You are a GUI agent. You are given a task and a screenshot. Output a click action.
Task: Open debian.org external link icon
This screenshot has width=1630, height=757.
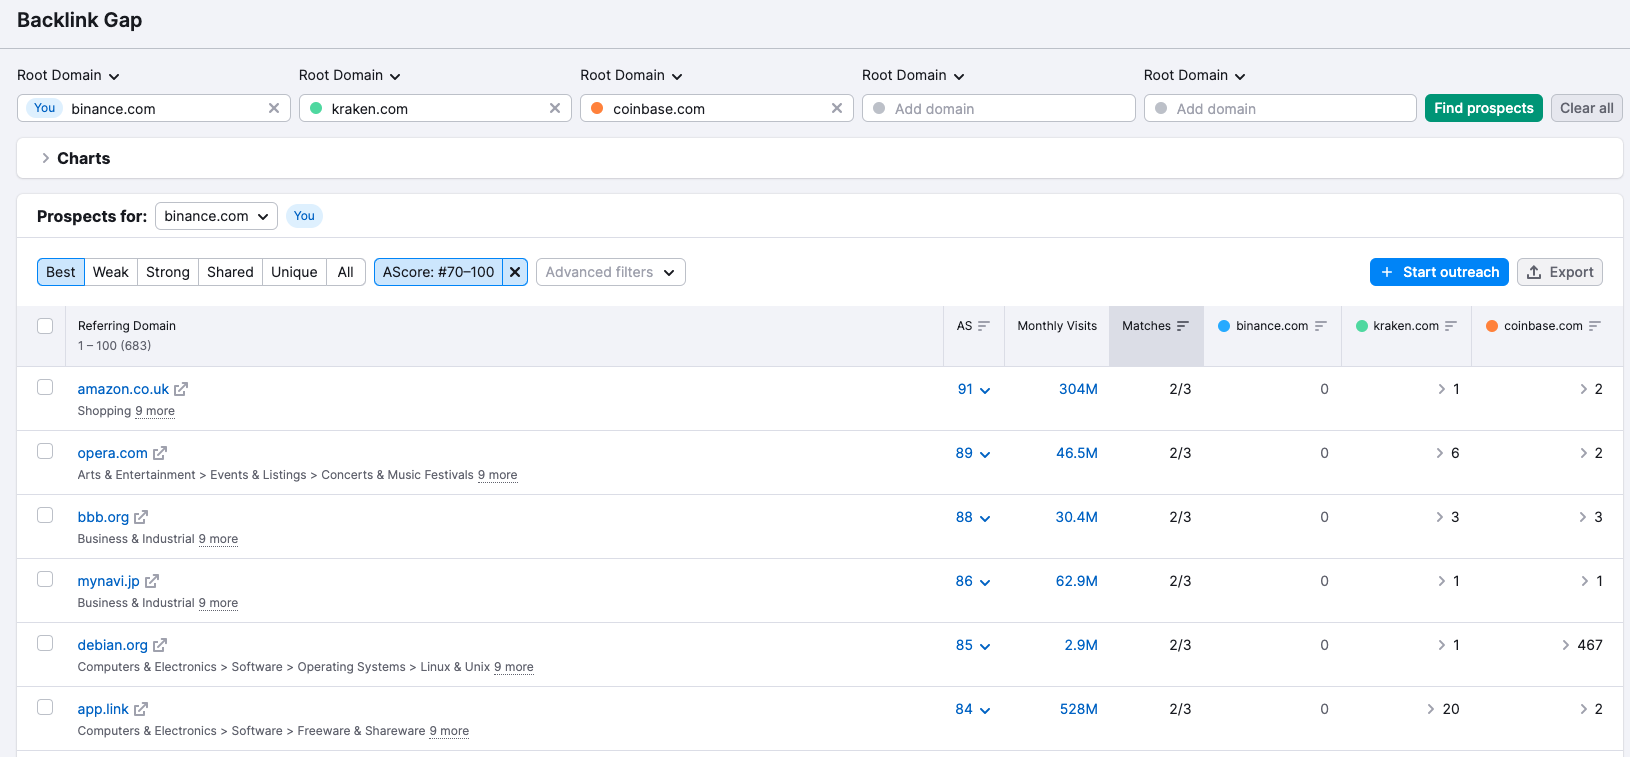point(160,645)
